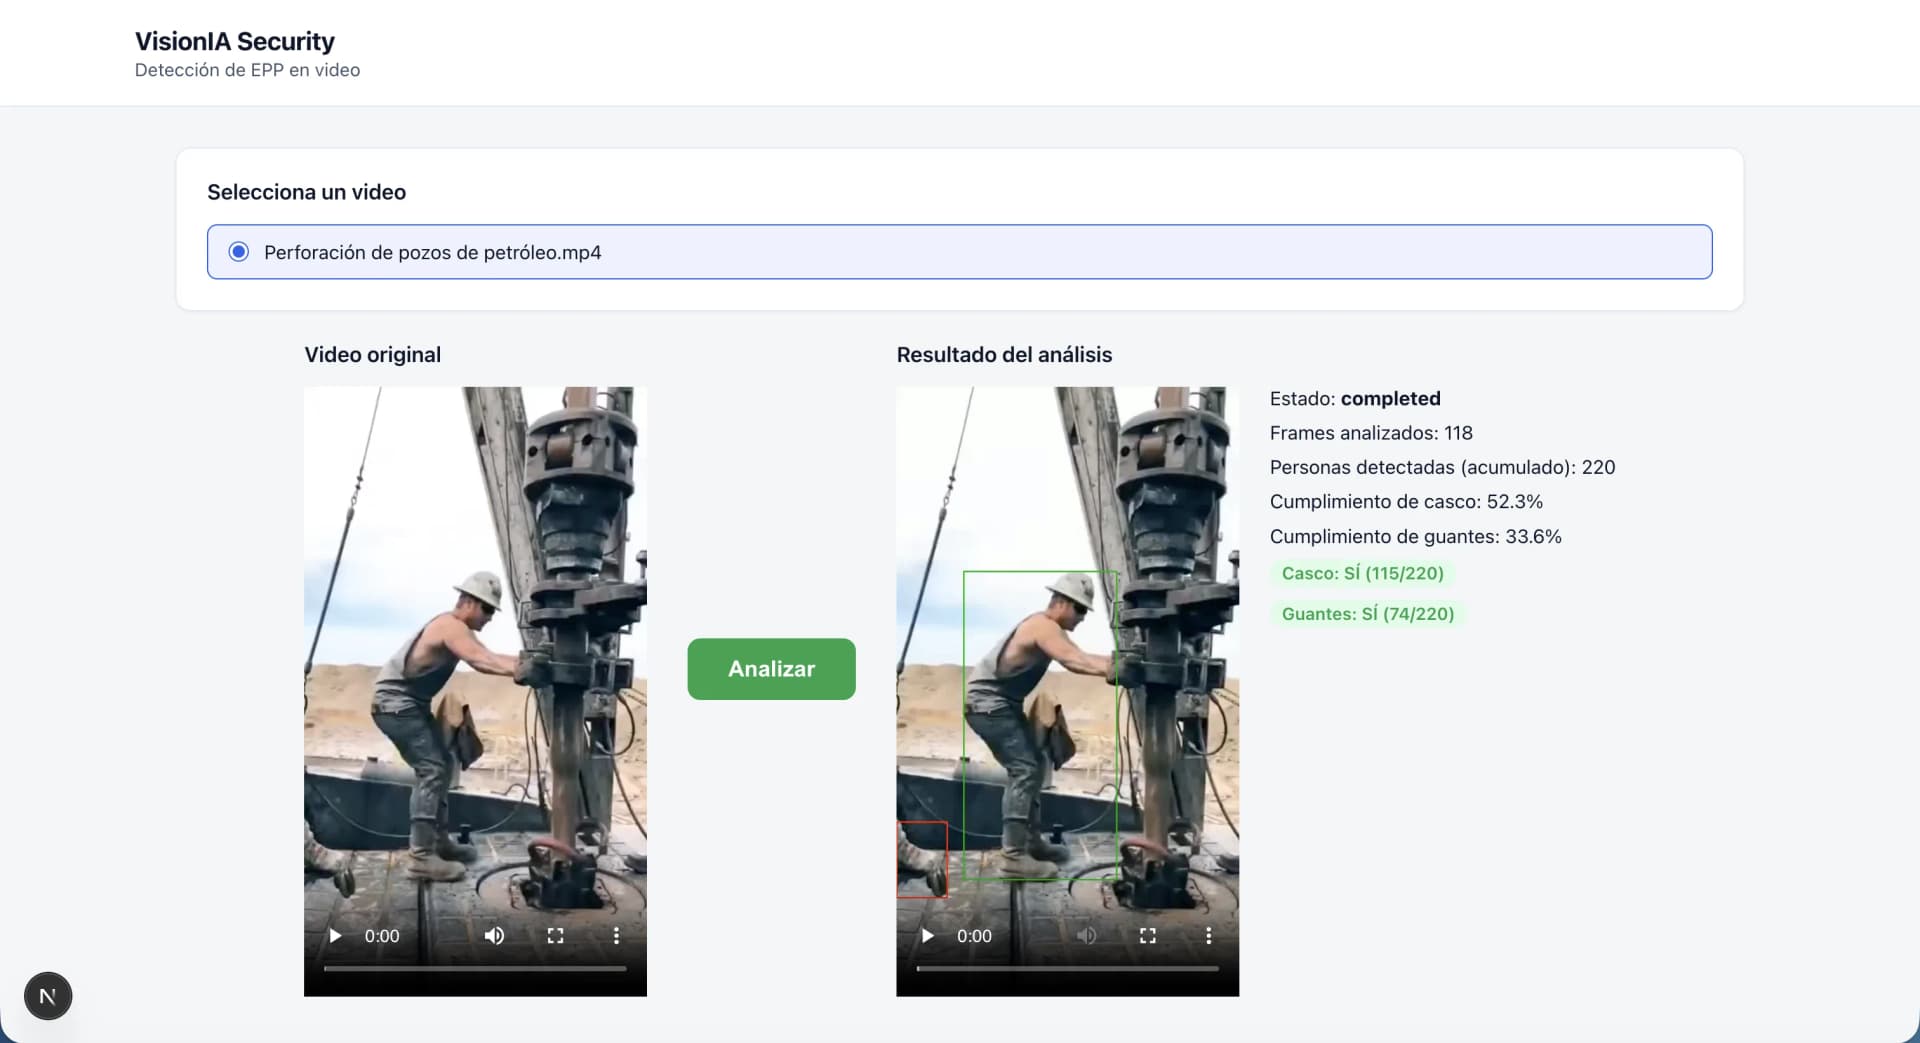Select the Perforación de pozos radio button
This screenshot has width=1920, height=1043.
(x=238, y=252)
